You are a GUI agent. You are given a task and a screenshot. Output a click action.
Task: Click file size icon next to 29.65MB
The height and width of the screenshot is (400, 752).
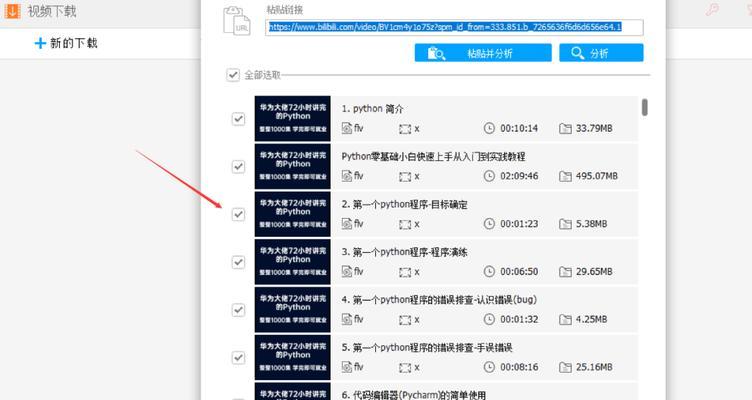pyautogui.click(x=565, y=272)
